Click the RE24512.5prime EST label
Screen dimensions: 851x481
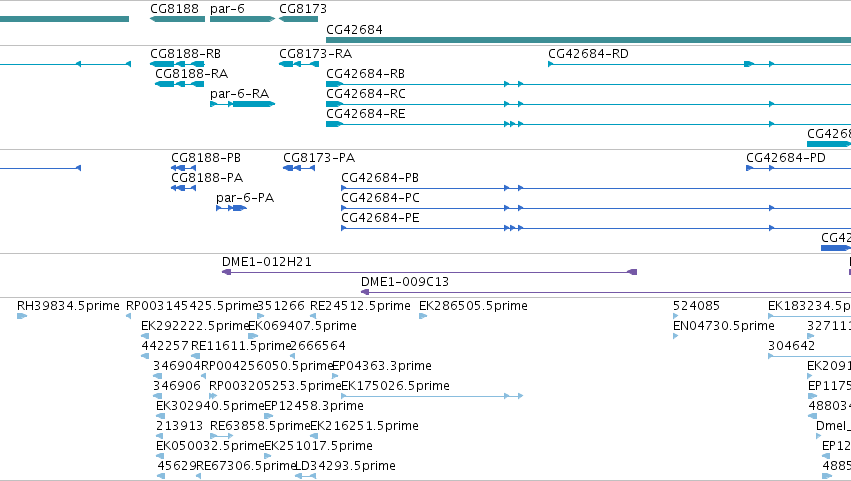(360, 306)
